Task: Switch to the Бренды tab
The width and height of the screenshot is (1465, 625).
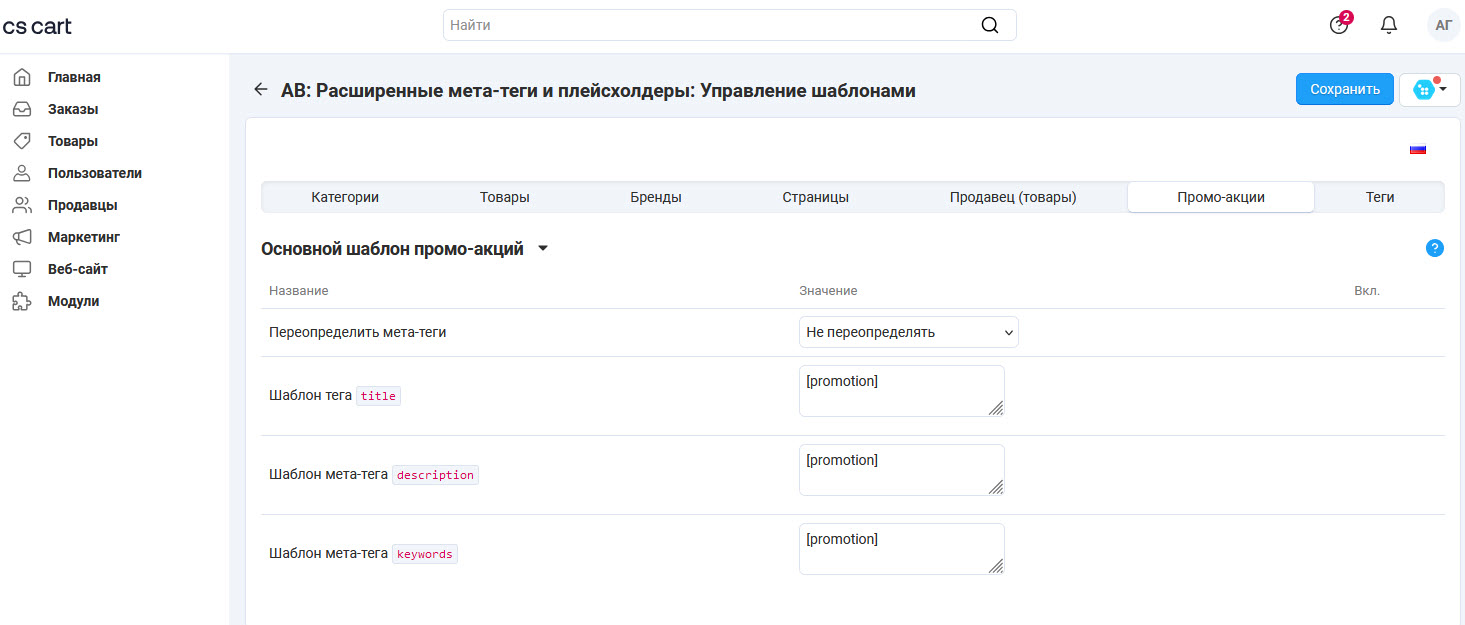Action: (655, 197)
